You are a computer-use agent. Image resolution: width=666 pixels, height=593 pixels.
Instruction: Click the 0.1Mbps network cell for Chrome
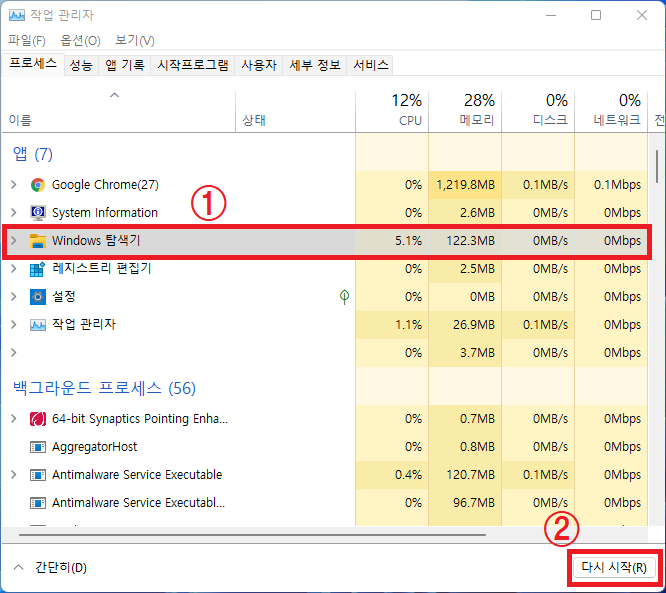(611, 185)
